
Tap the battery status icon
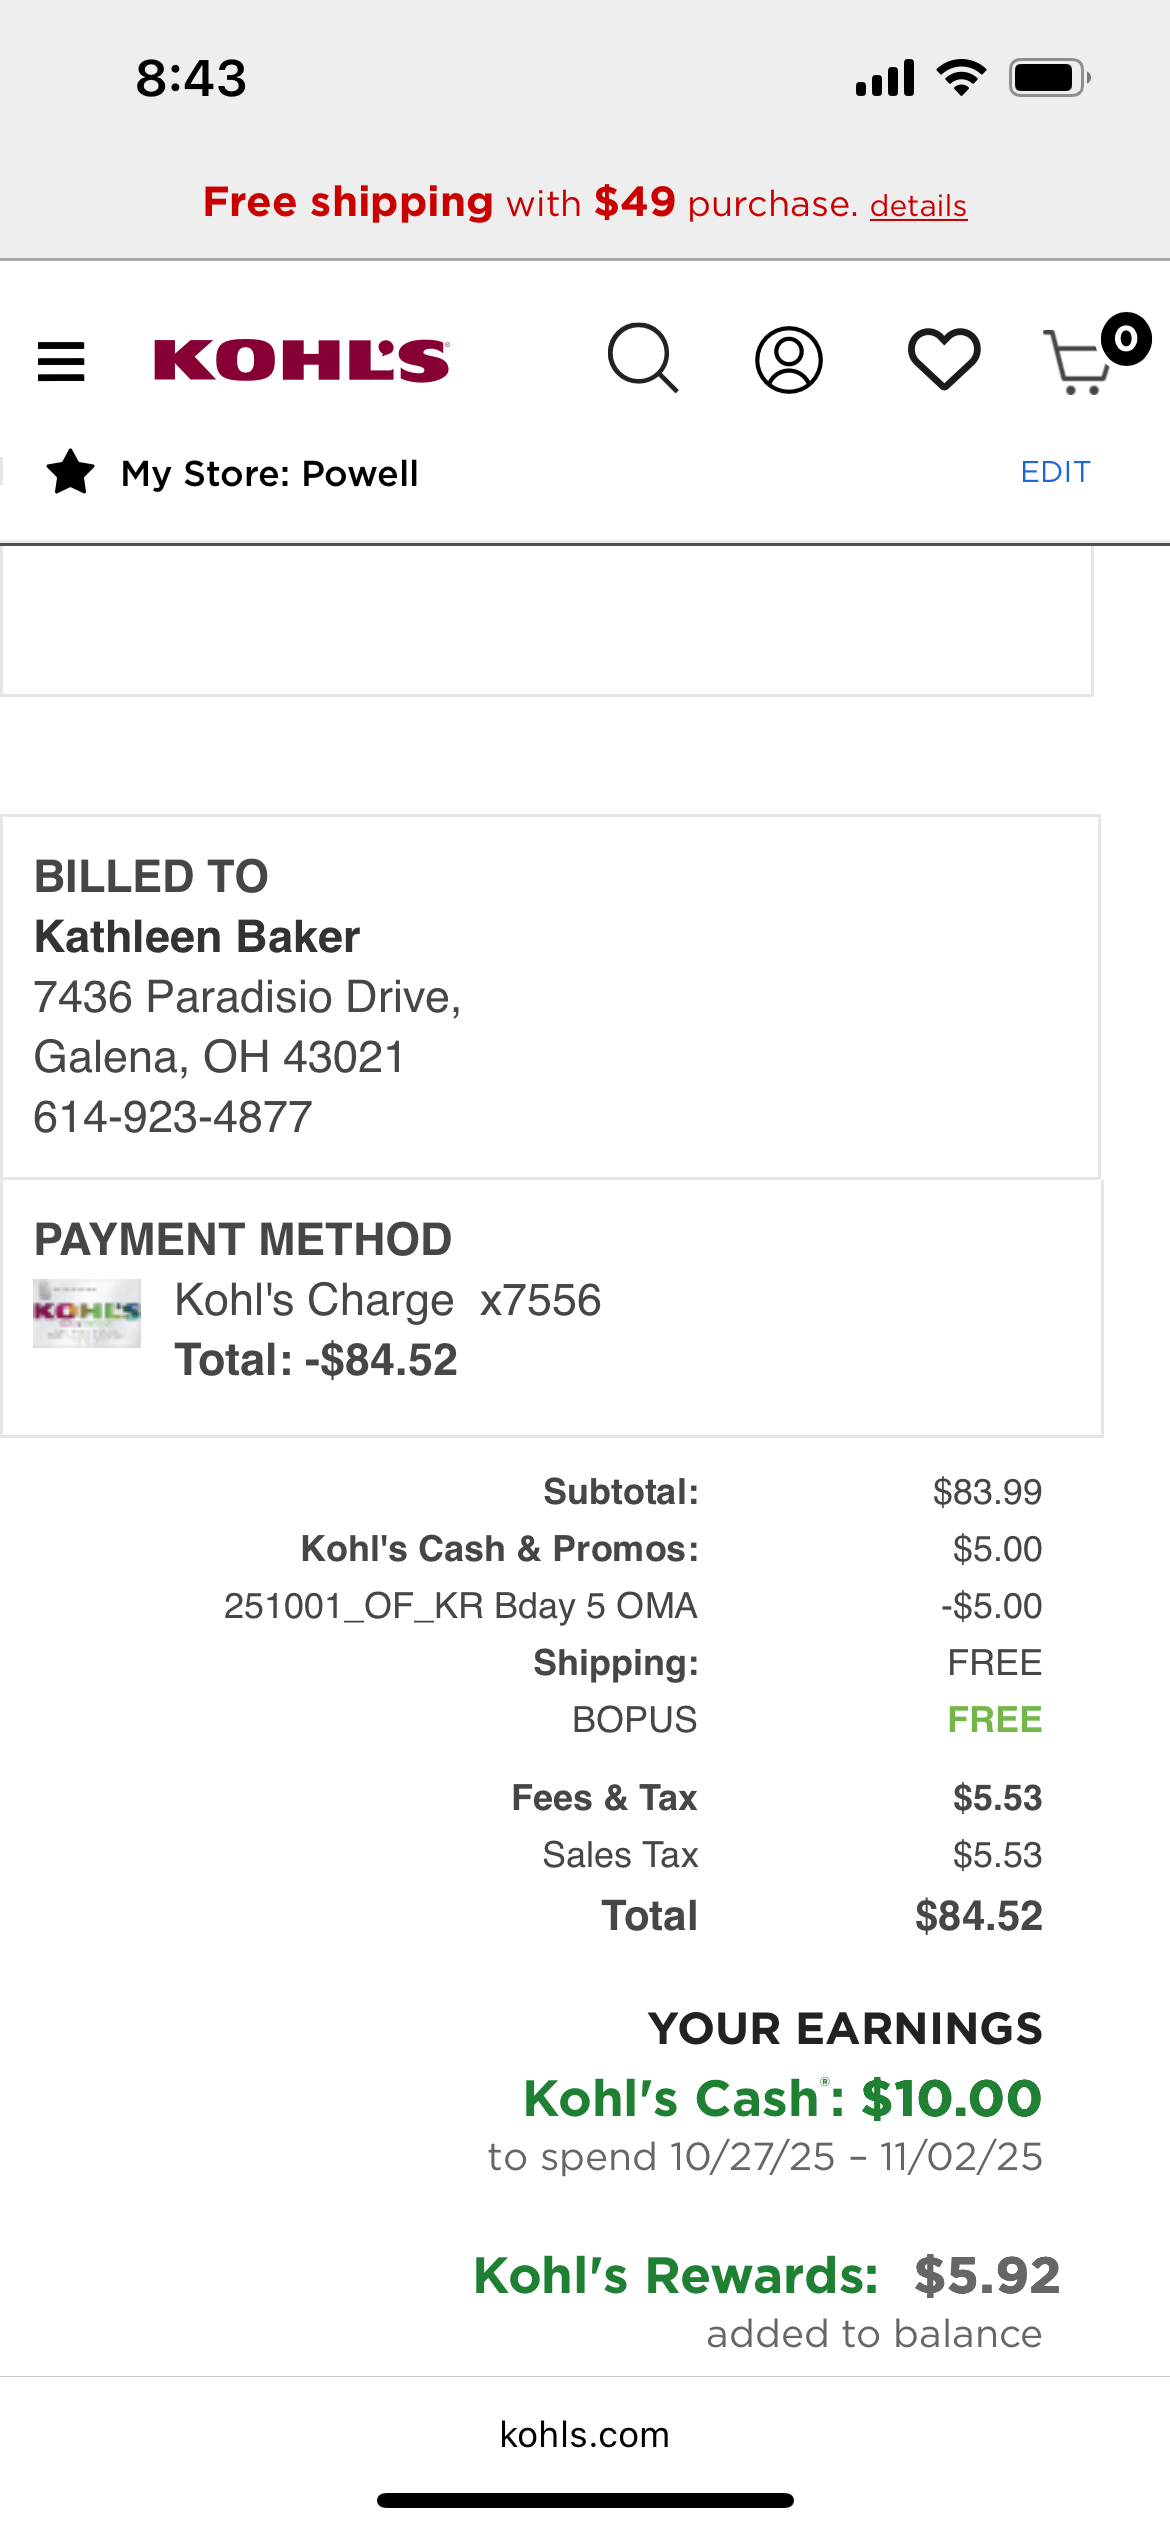point(1049,77)
